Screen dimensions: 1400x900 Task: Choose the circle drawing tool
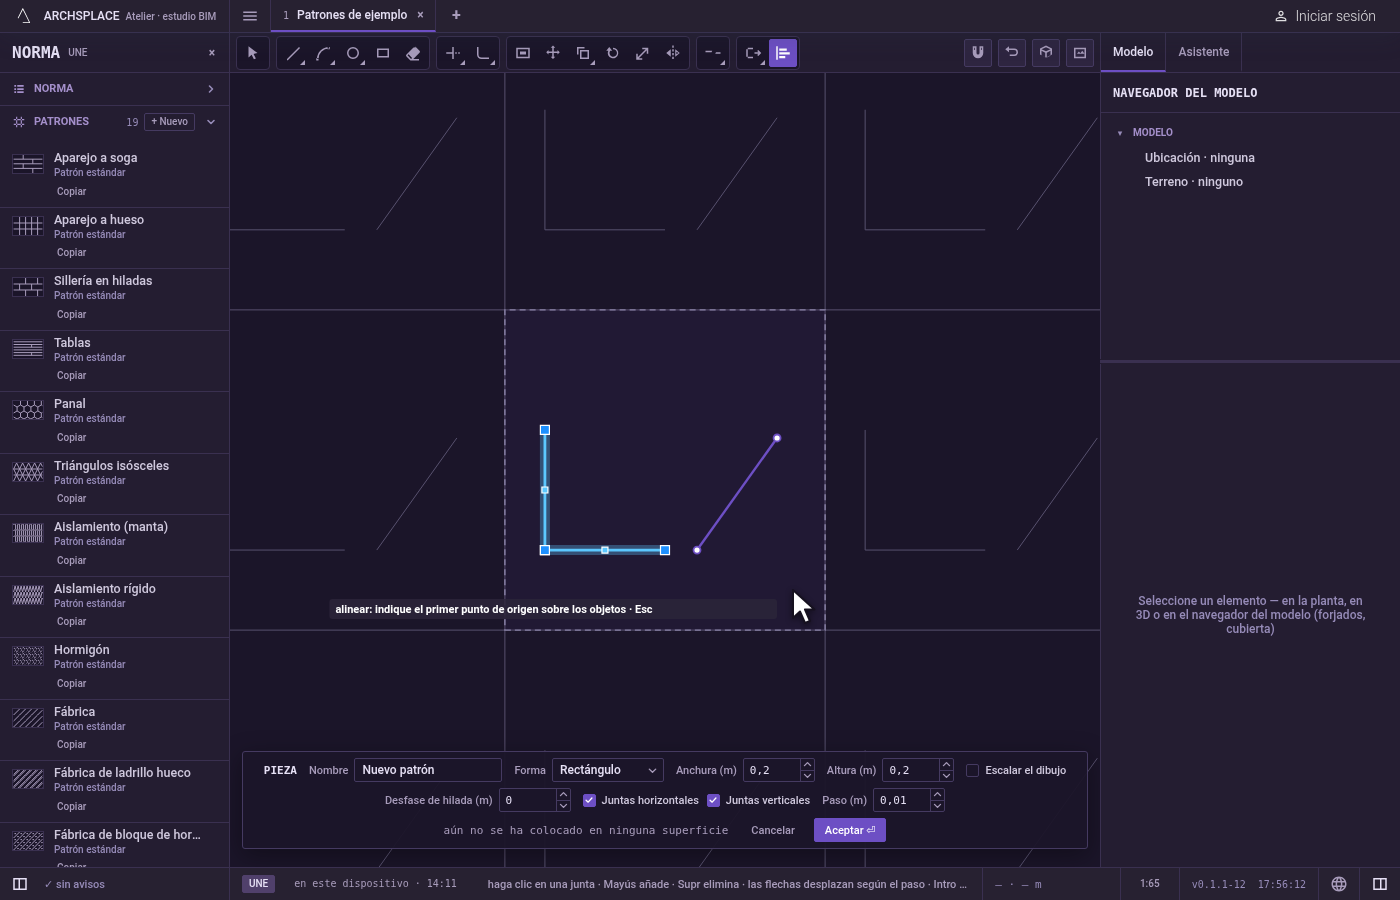coord(353,53)
